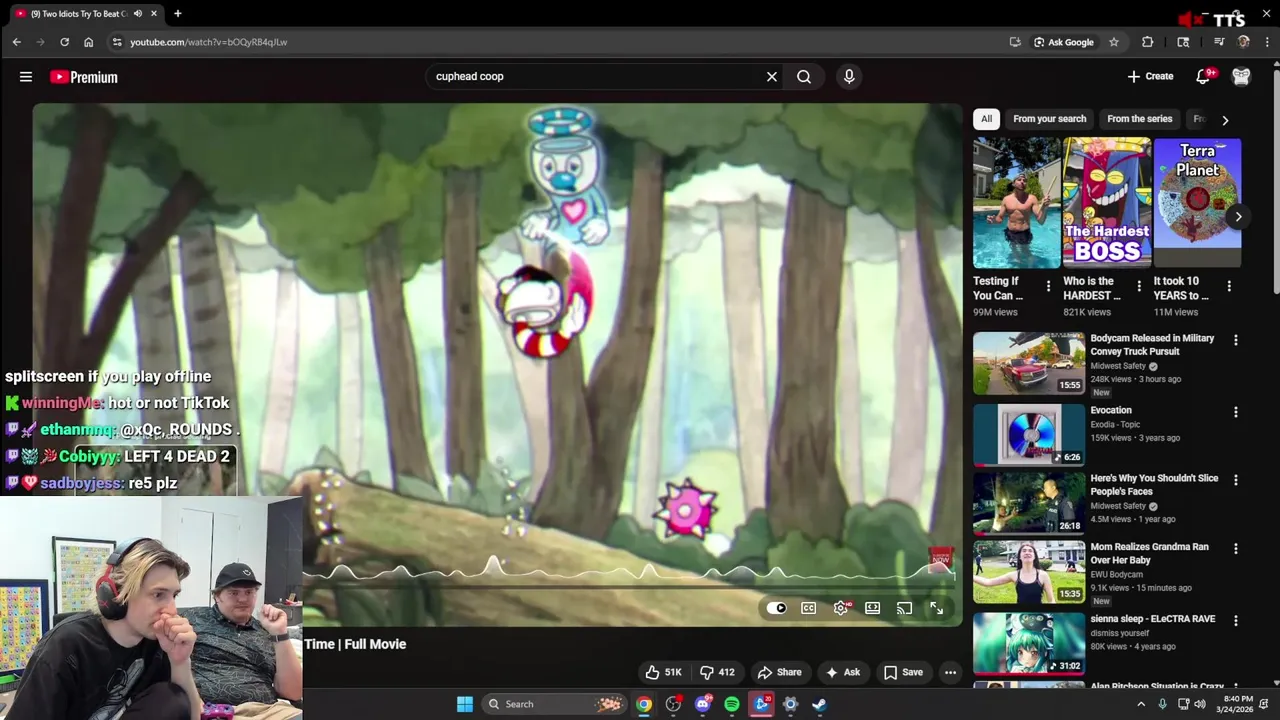Select the From the series chip
Screen dimensions: 1280x720
click(1139, 118)
